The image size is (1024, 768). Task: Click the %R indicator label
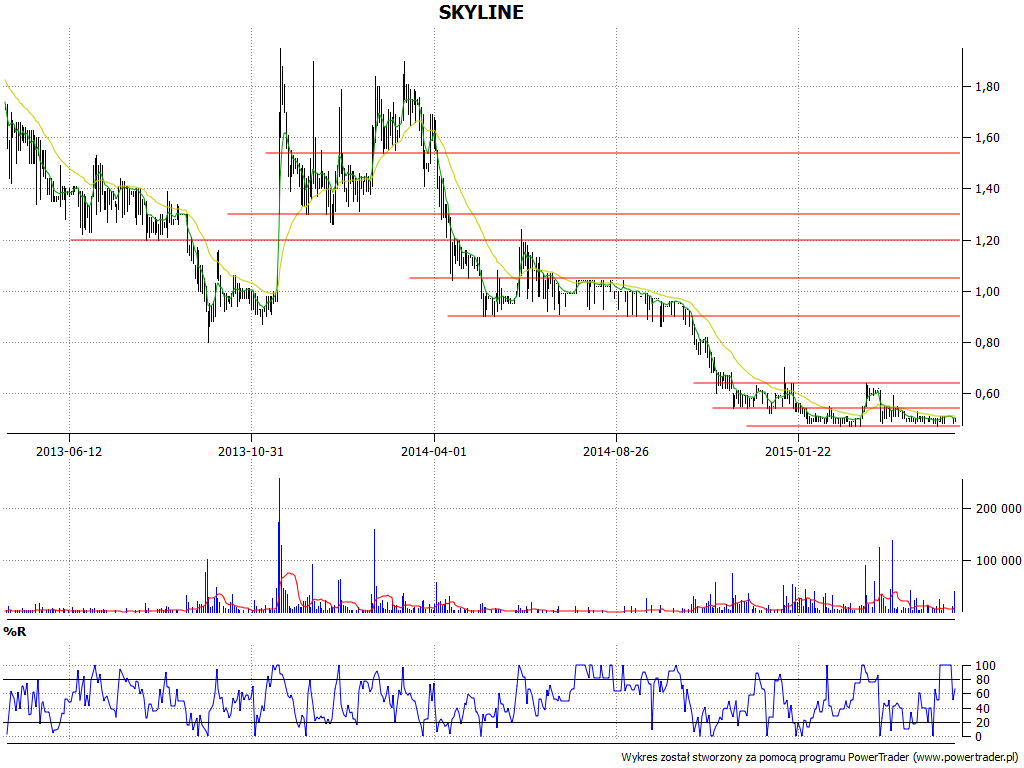tap(15, 632)
